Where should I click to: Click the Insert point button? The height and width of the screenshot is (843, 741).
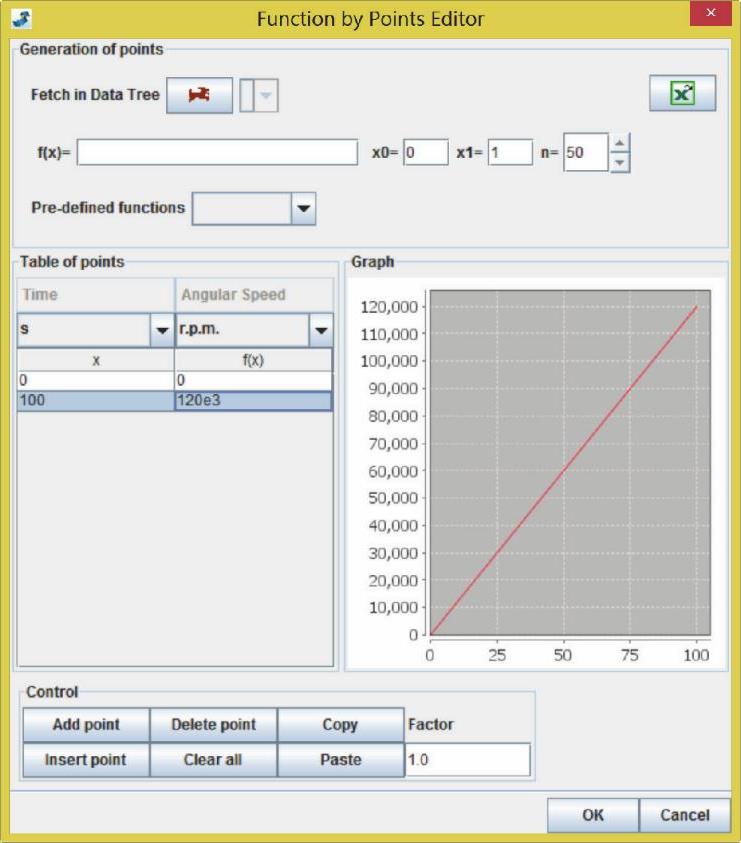[86, 760]
